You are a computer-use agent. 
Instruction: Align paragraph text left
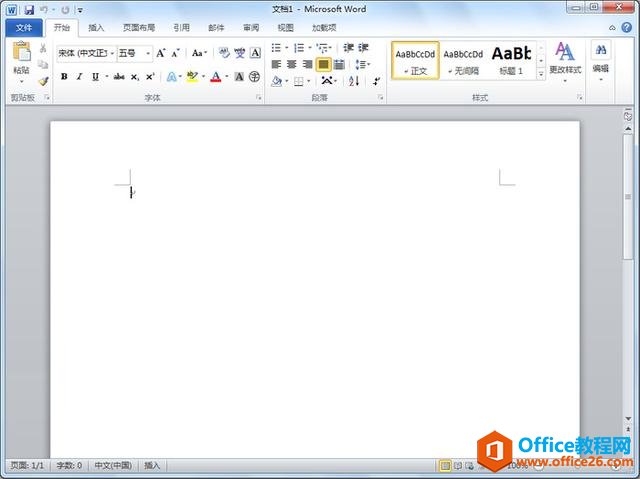(276, 64)
